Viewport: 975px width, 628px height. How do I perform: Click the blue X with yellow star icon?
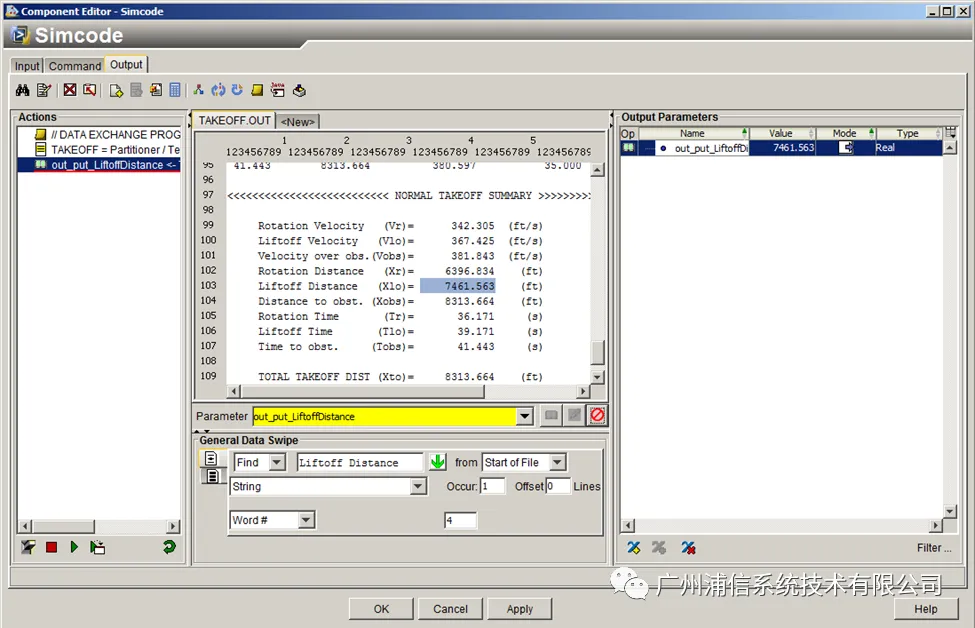coord(634,548)
